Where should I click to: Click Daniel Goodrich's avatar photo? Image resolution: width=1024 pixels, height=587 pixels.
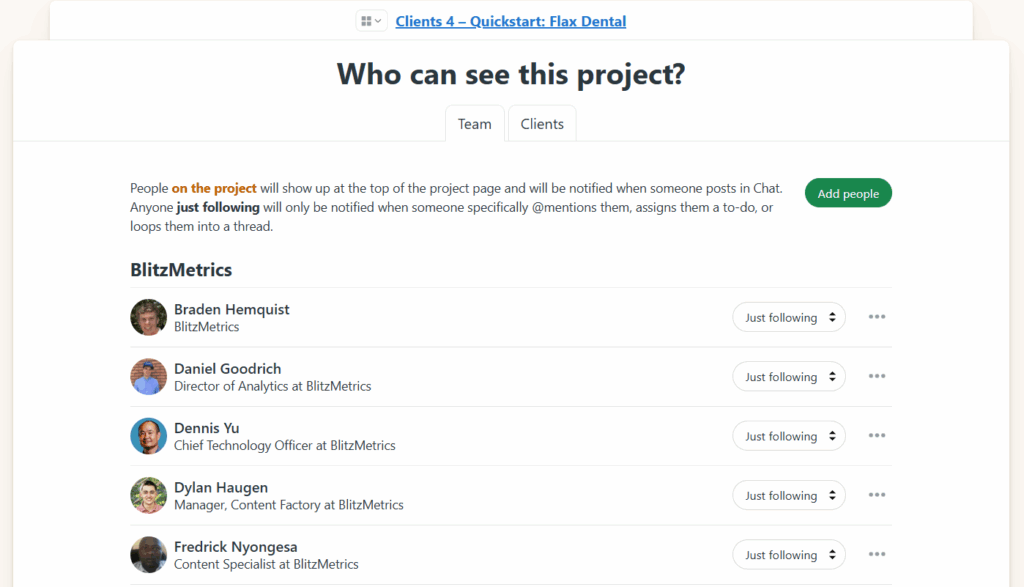(148, 377)
